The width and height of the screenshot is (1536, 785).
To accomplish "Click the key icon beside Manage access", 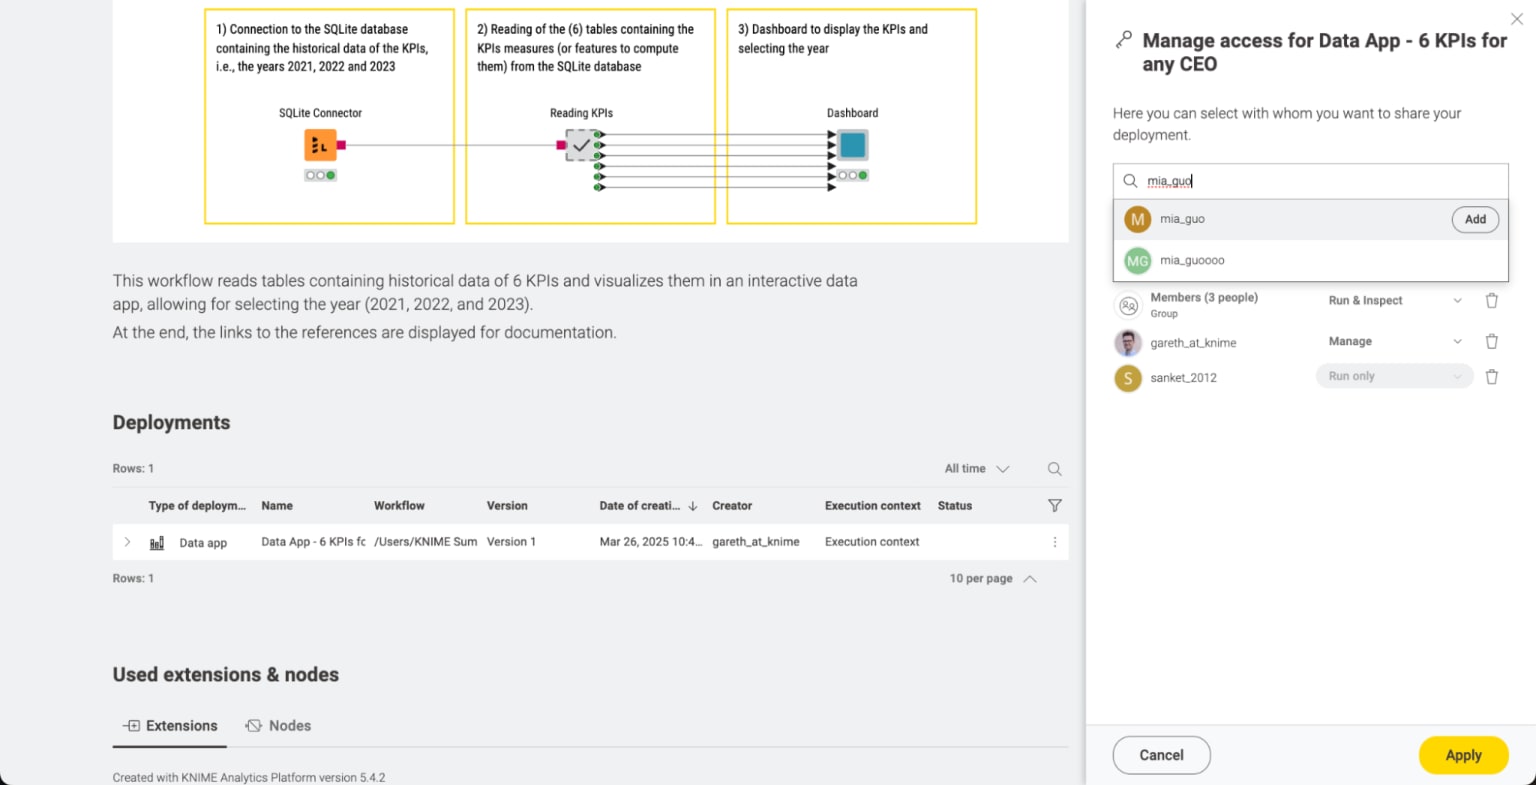I will [1124, 40].
